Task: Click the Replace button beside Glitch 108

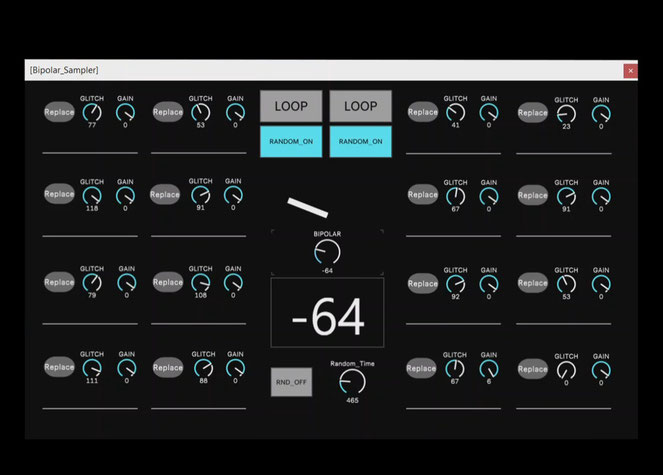Action: point(168,282)
